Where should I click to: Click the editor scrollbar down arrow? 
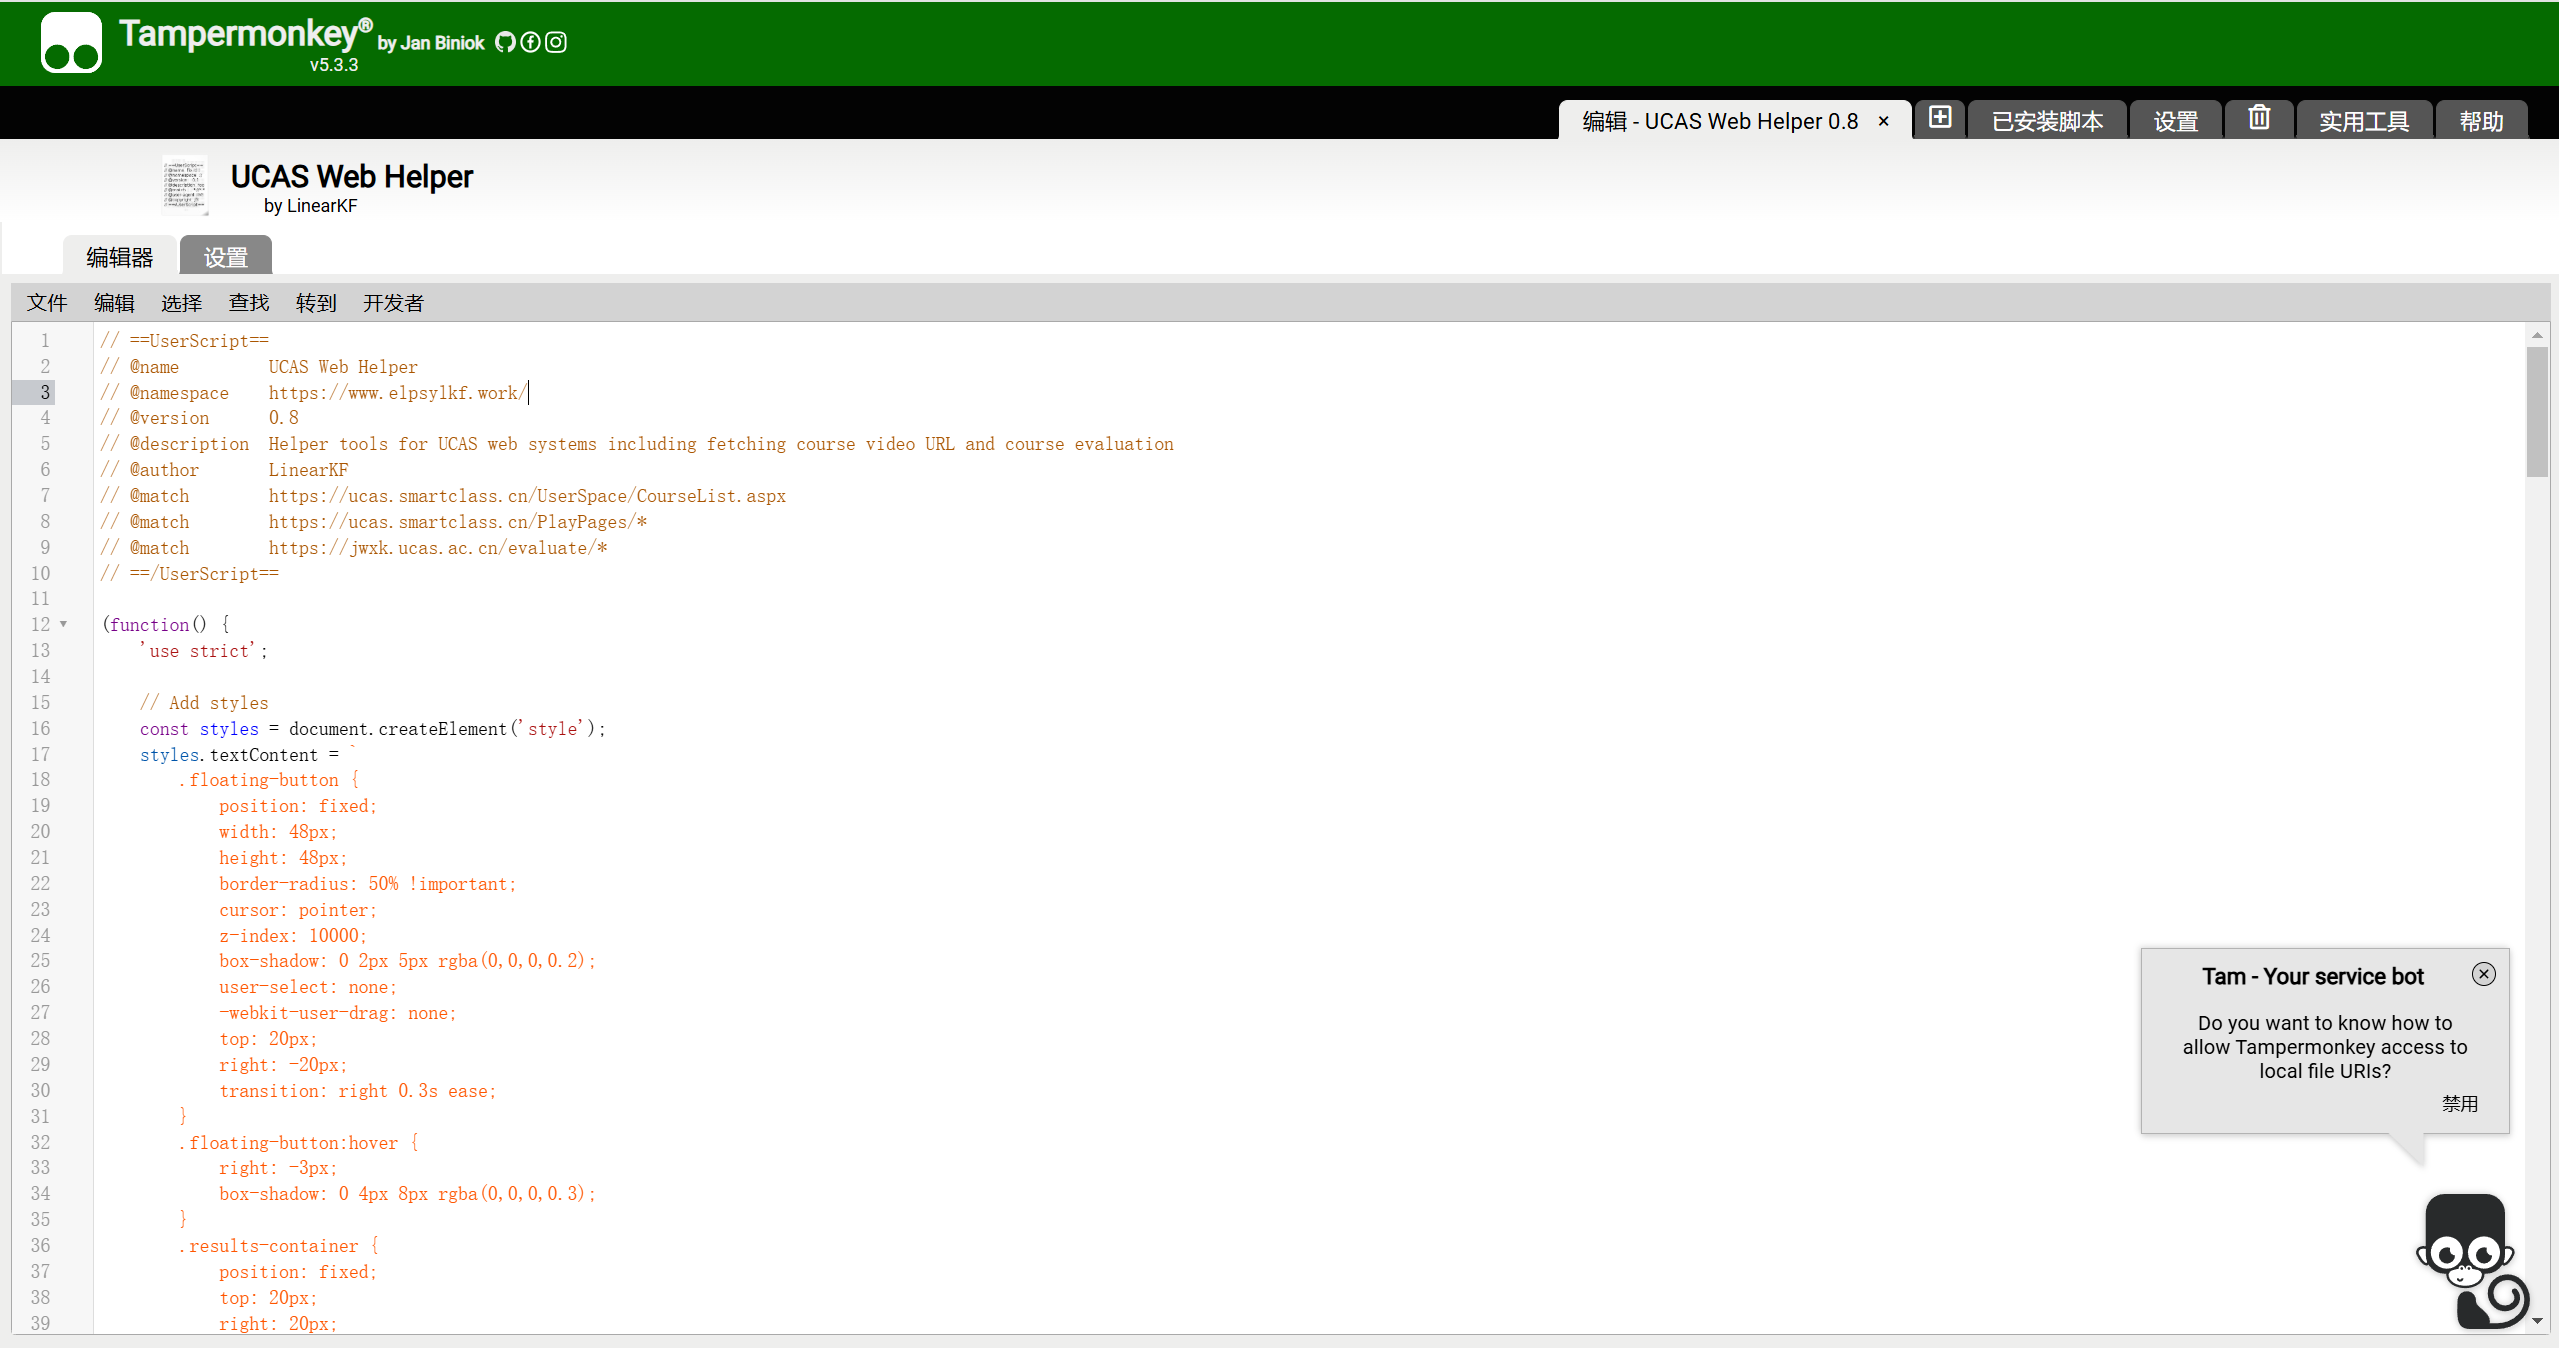tap(2537, 1321)
